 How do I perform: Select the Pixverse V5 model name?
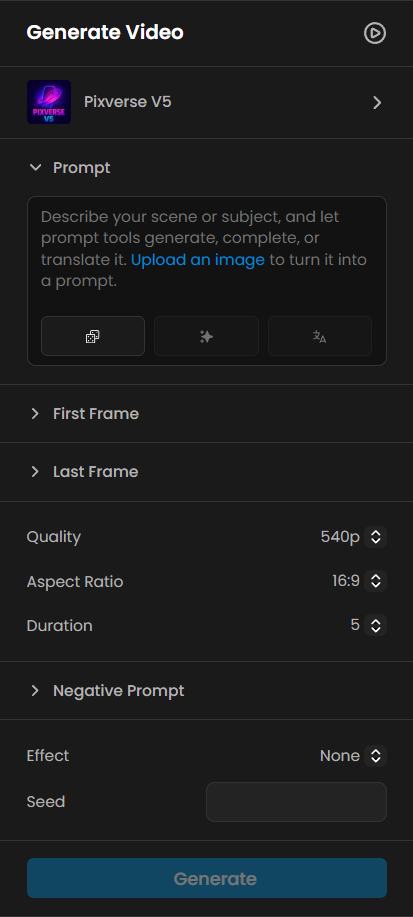(x=128, y=102)
